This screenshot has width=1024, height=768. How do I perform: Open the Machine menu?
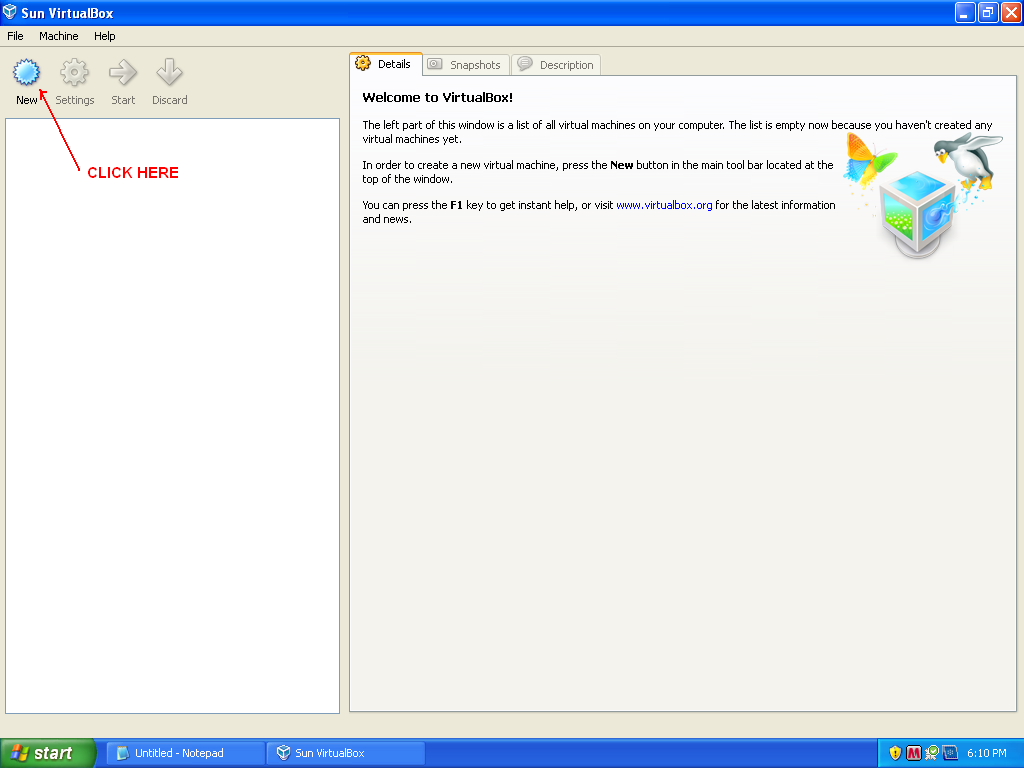(59, 36)
